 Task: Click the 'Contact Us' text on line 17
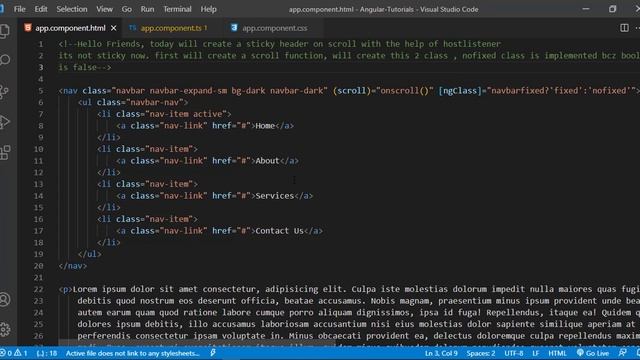point(280,231)
